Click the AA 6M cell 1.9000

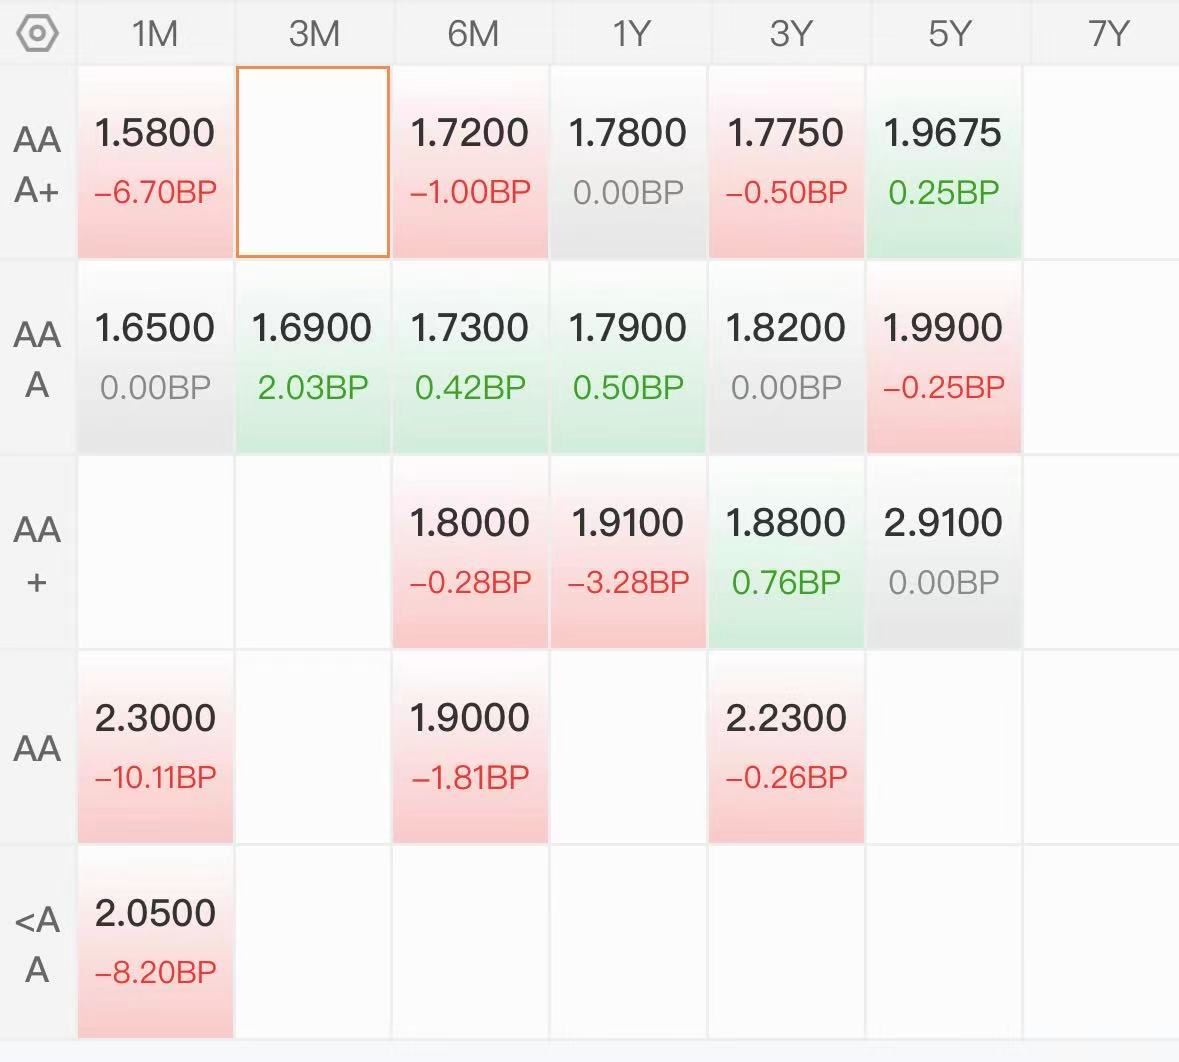[x=470, y=747]
